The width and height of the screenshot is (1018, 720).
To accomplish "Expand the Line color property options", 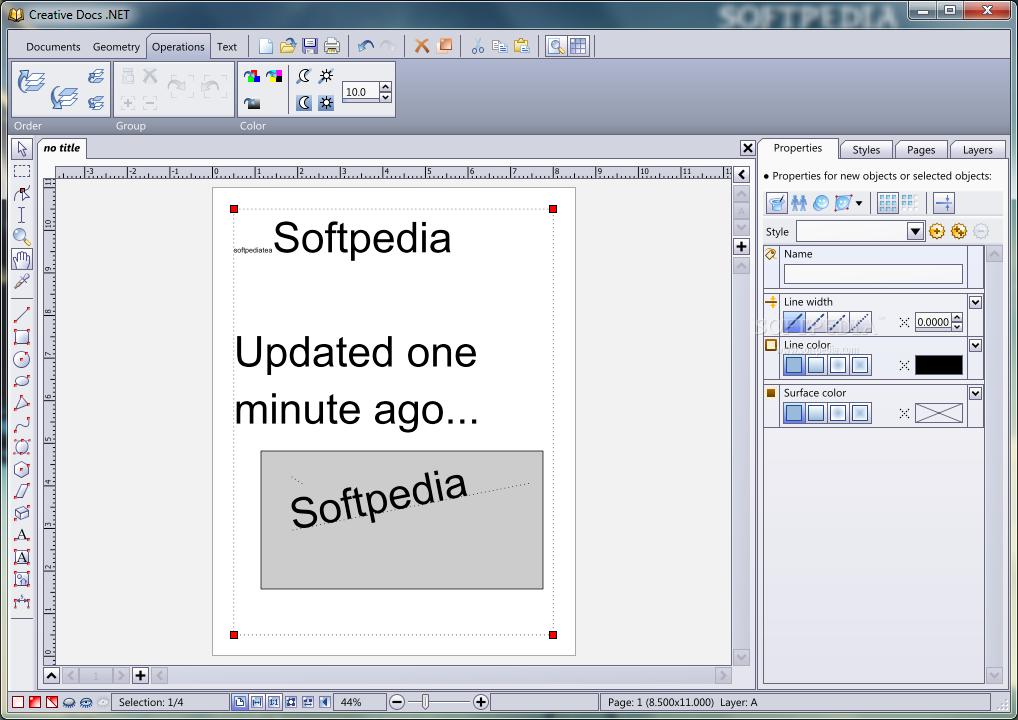I will [975, 345].
